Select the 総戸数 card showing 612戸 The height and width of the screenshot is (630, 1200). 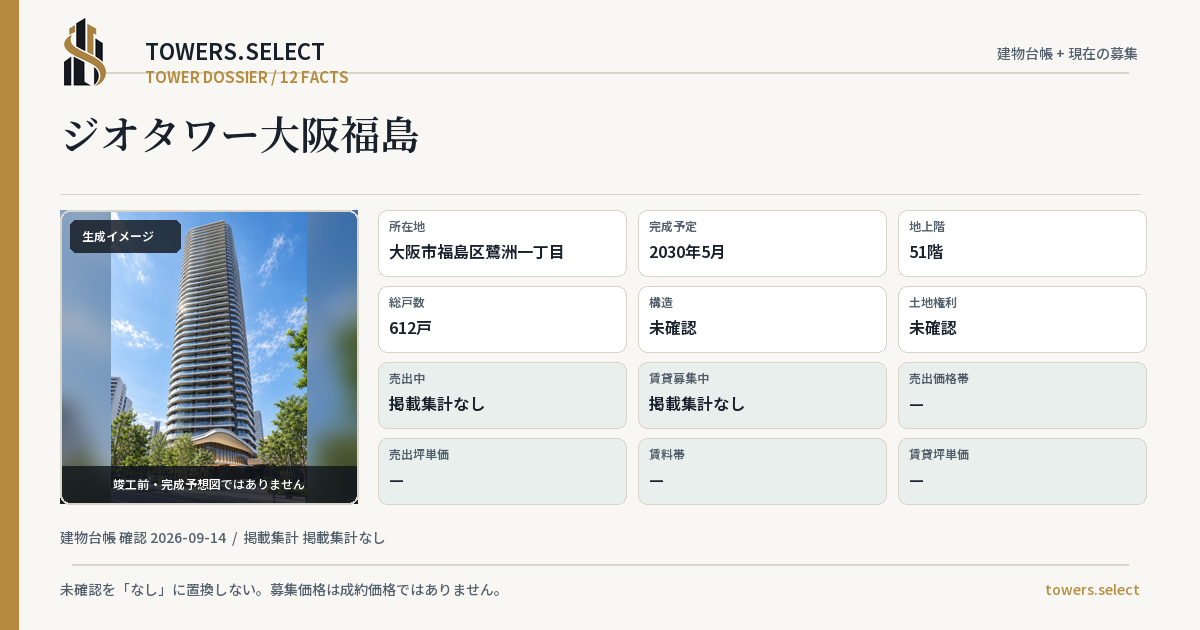point(502,319)
